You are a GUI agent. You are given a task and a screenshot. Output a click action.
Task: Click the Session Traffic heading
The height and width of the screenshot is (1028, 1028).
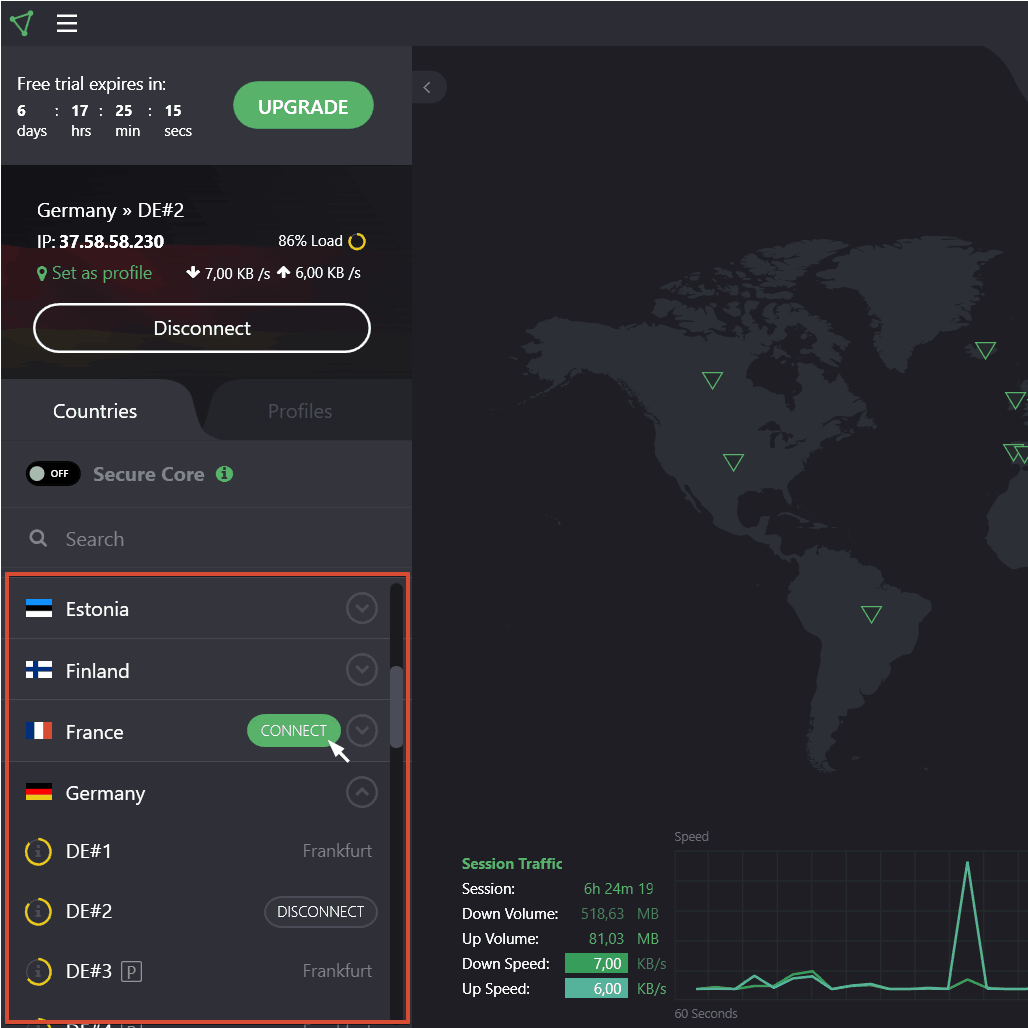click(x=512, y=863)
